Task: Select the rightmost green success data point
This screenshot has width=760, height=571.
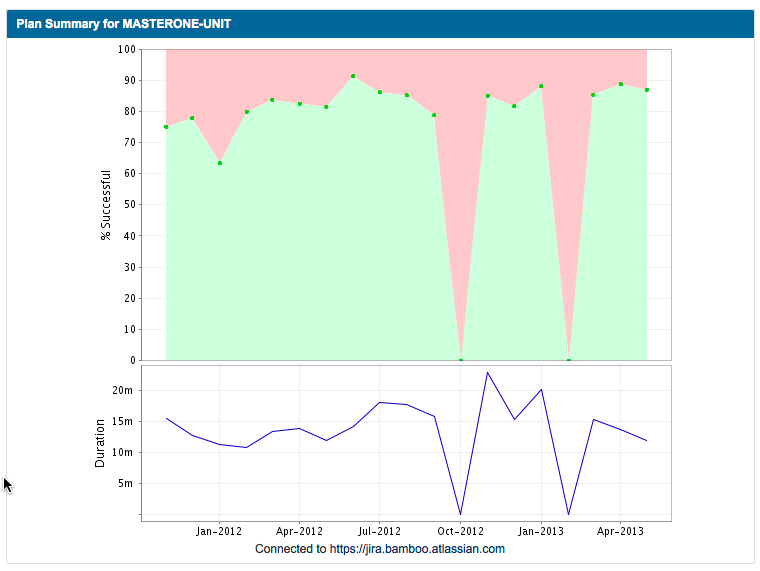Action: [647, 90]
